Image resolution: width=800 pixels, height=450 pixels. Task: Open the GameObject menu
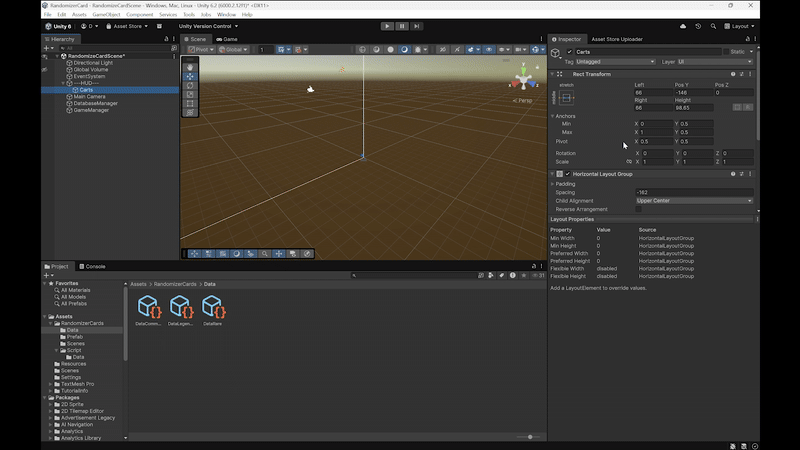(x=105, y=15)
